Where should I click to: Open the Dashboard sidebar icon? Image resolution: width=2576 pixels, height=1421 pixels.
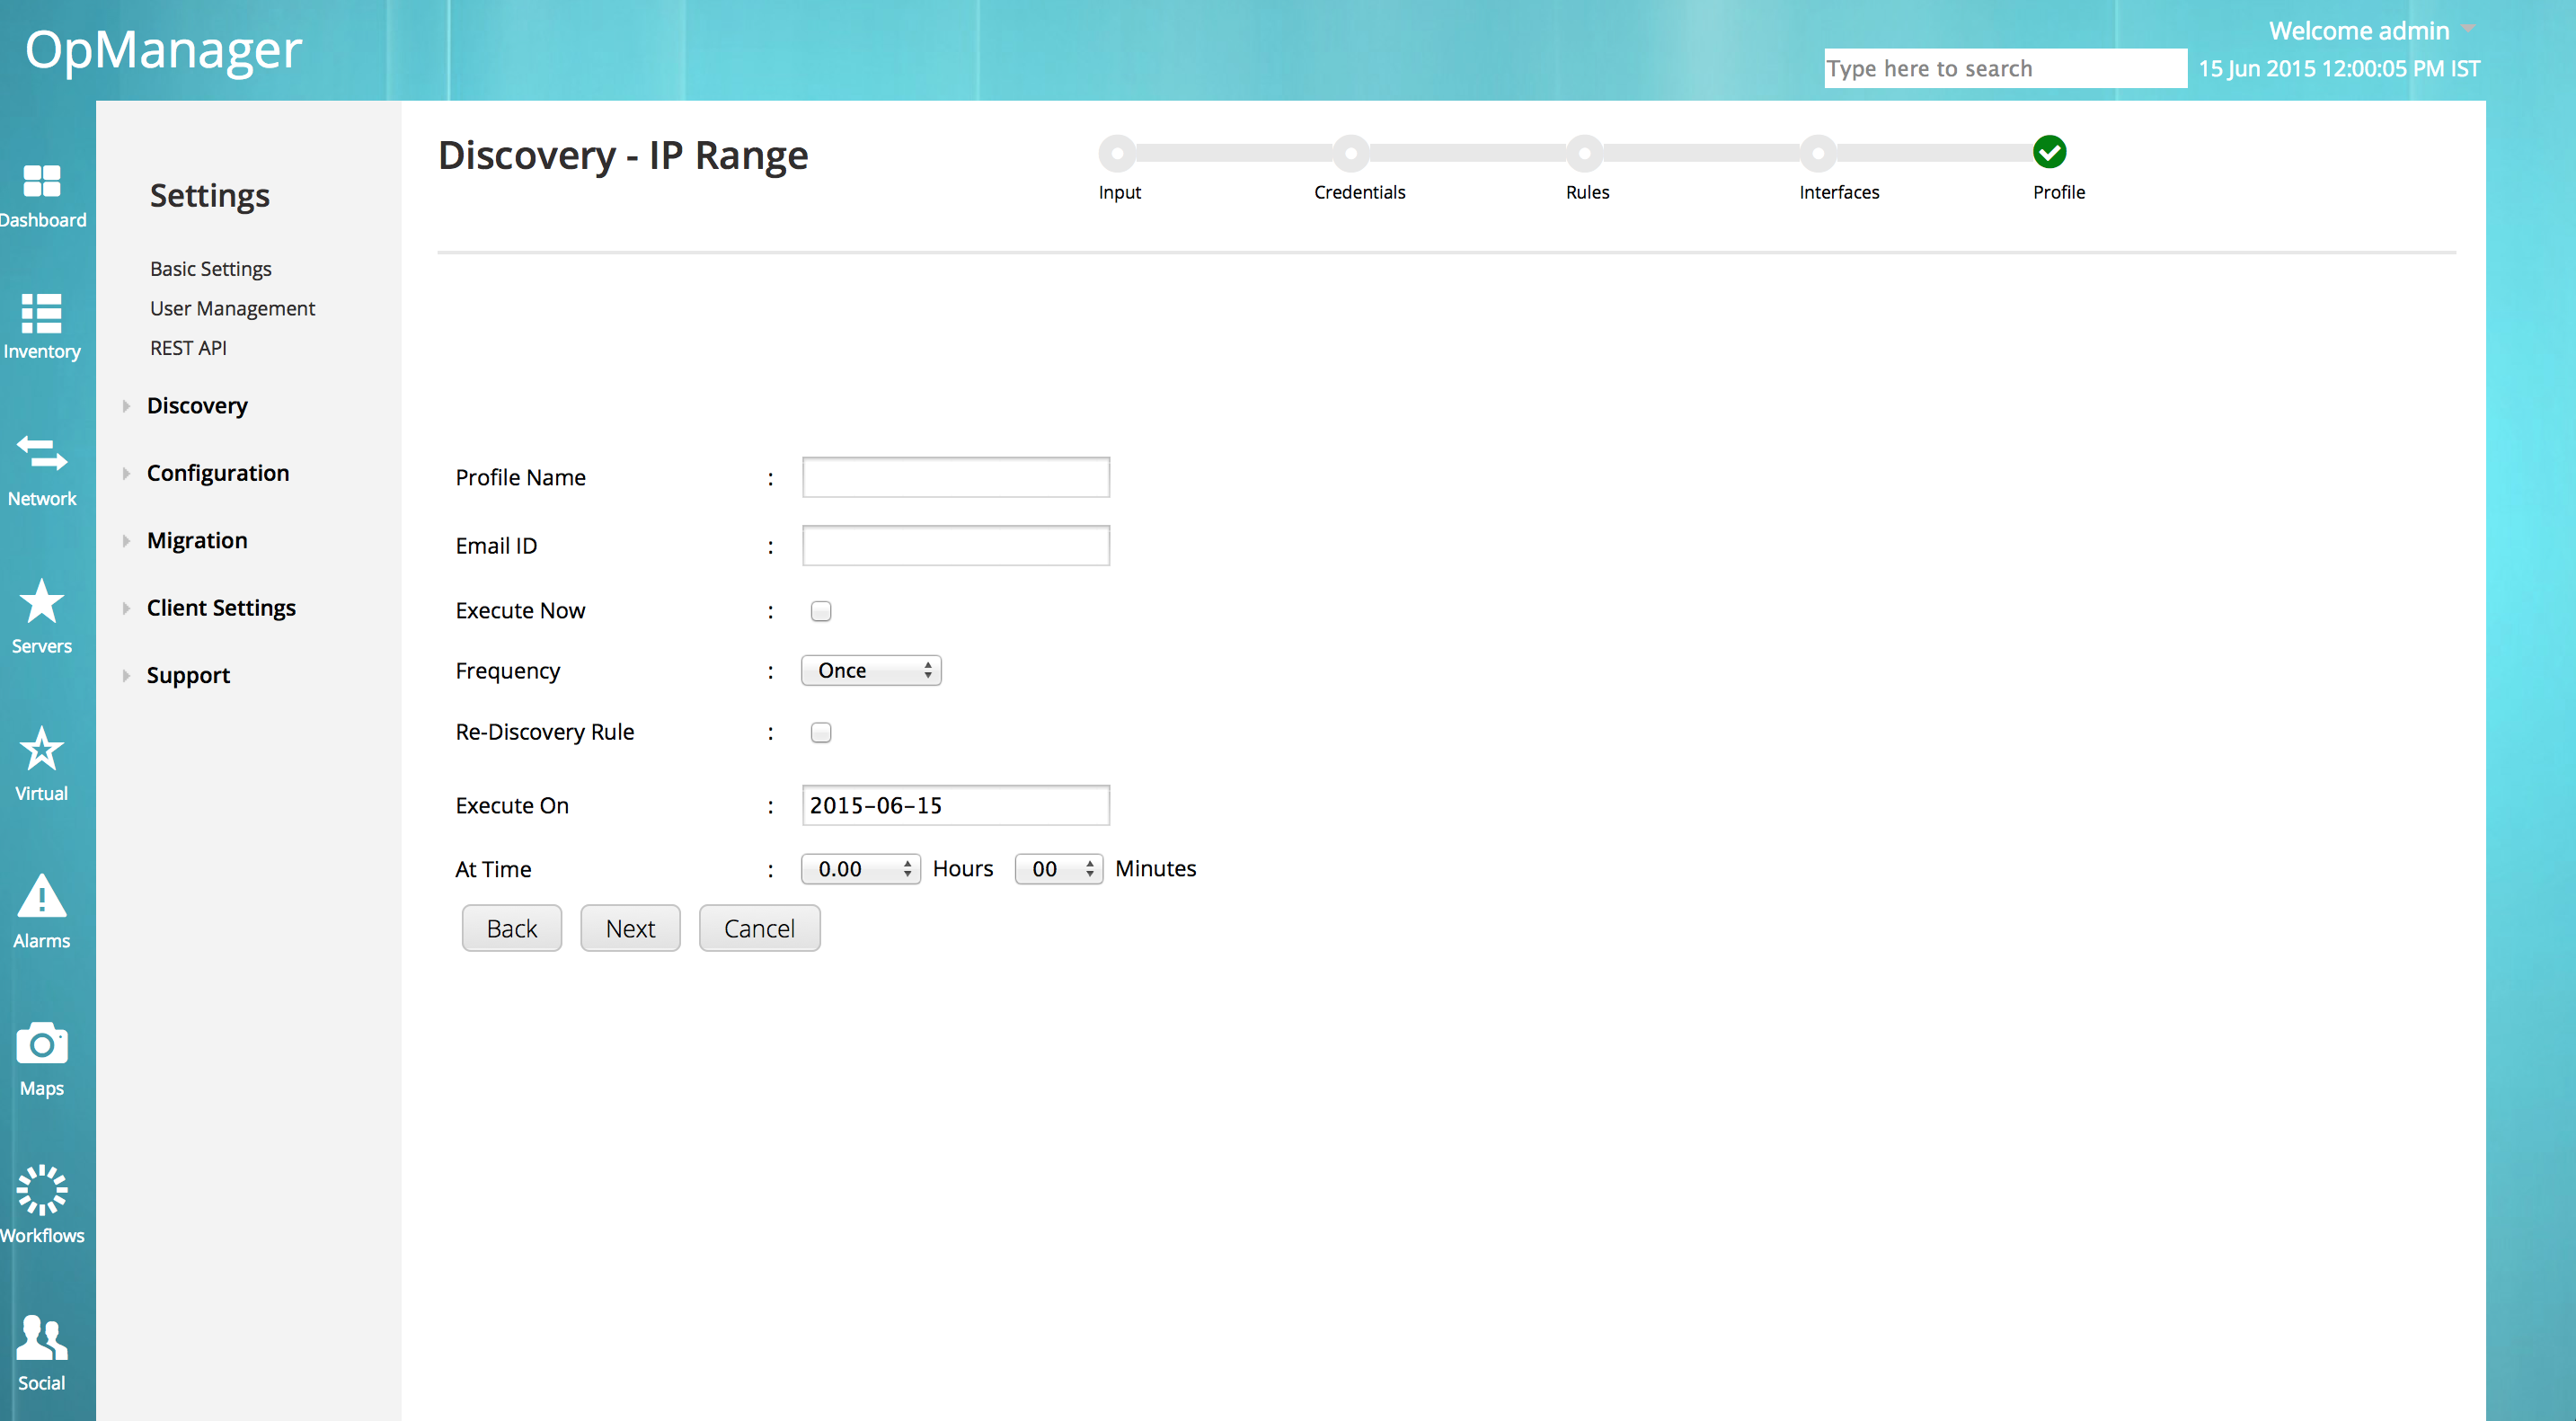pos(41,182)
